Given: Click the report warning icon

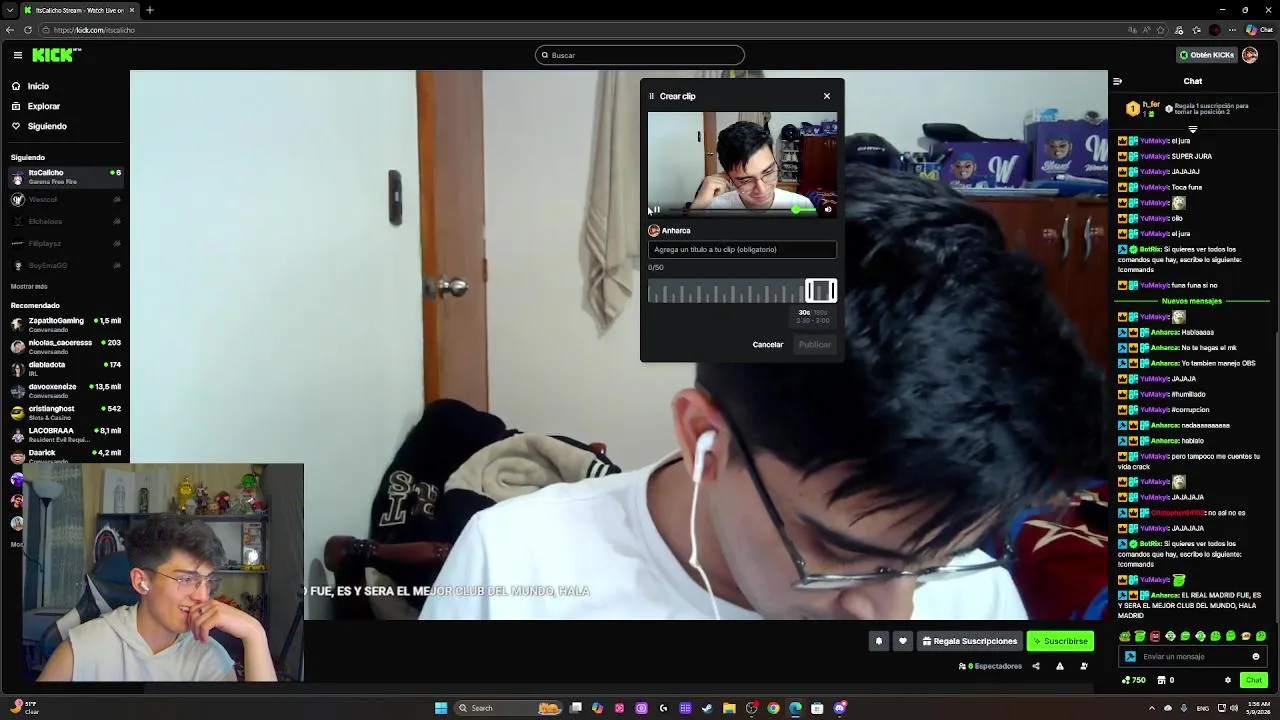Looking at the screenshot, I should pyautogui.click(x=1060, y=666).
